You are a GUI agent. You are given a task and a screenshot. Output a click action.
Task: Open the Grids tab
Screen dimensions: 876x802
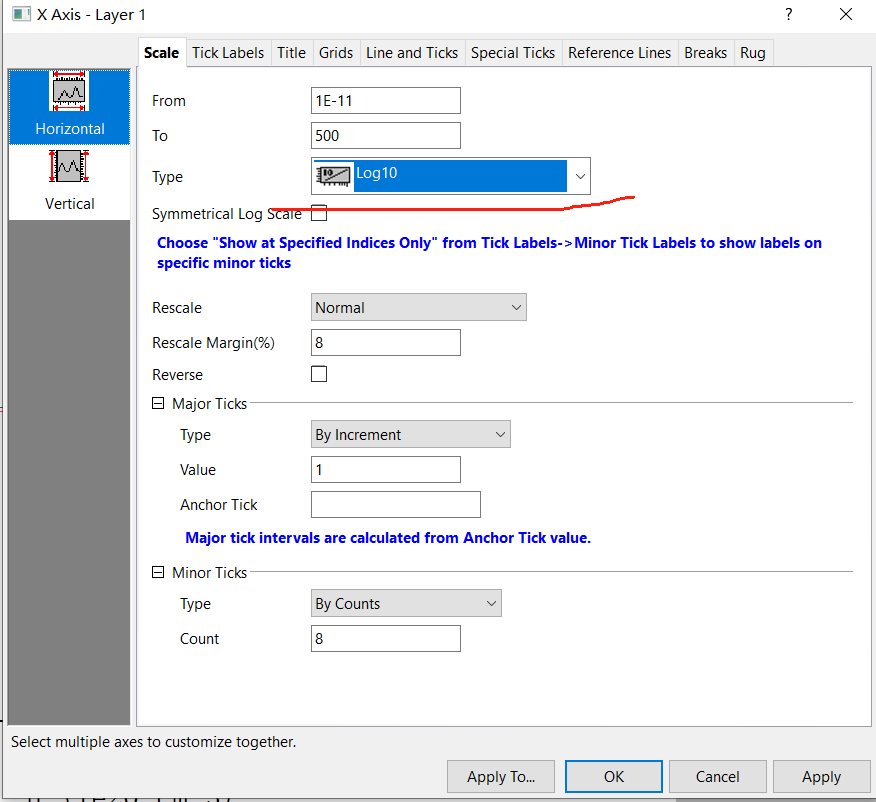pos(336,52)
